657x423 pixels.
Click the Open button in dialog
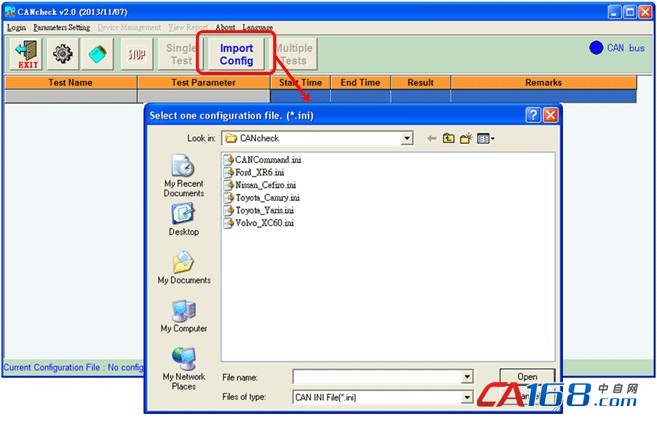coord(527,377)
